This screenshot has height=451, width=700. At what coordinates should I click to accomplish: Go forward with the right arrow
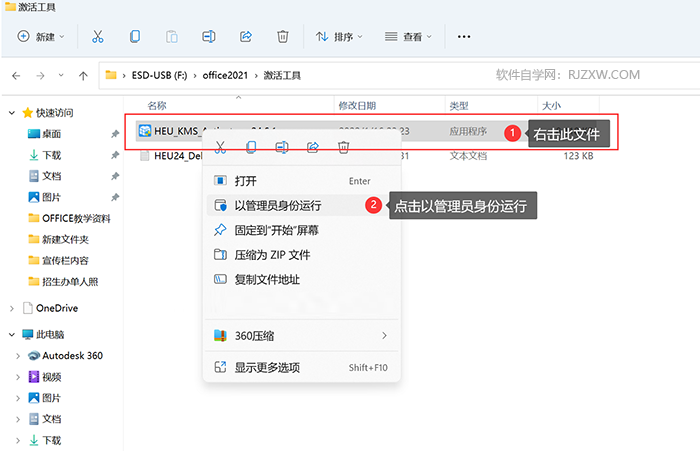(40, 75)
